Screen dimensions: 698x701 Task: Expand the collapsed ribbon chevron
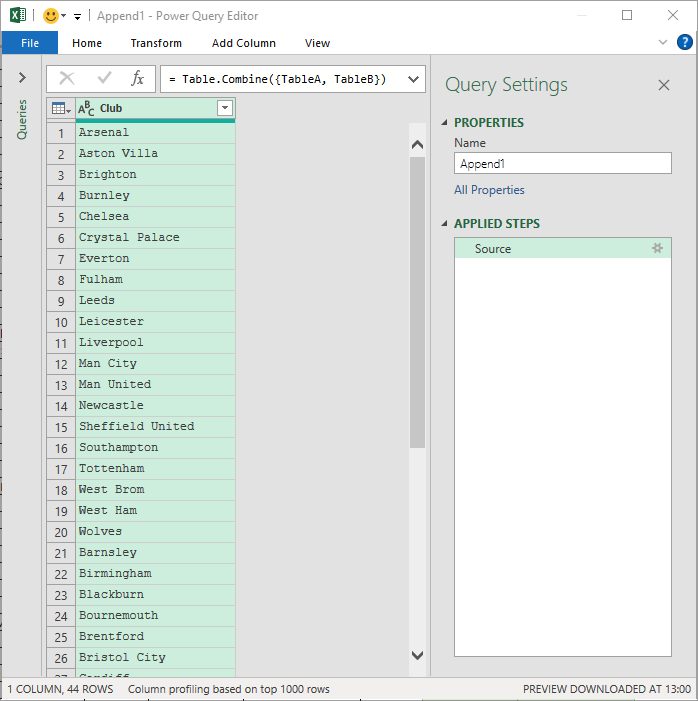[x=663, y=43]
